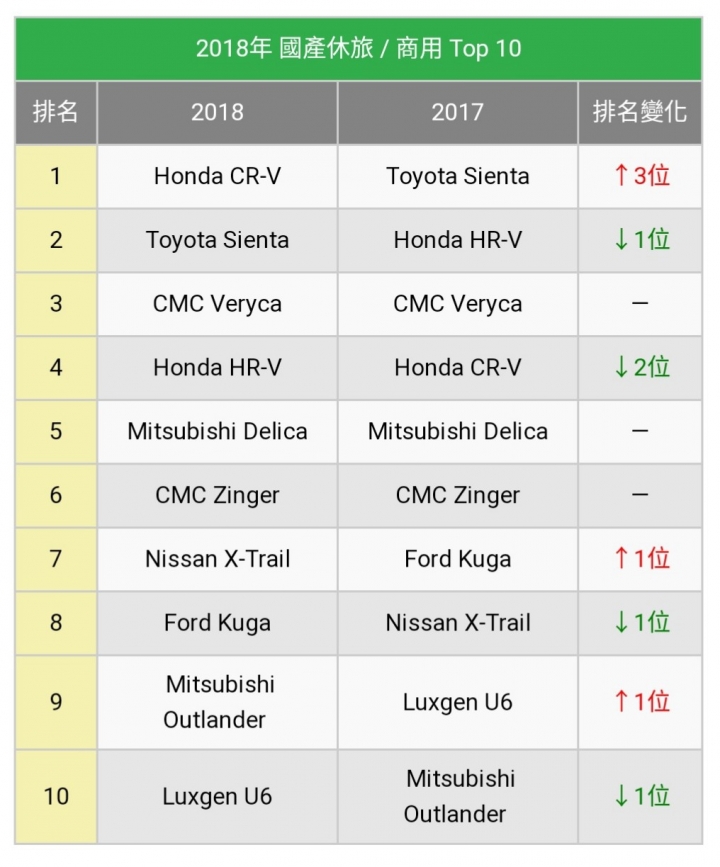Select CMC Zinger in the 2018 column
This screenshot has width=720, height=867.
click(x=217, y=495)
